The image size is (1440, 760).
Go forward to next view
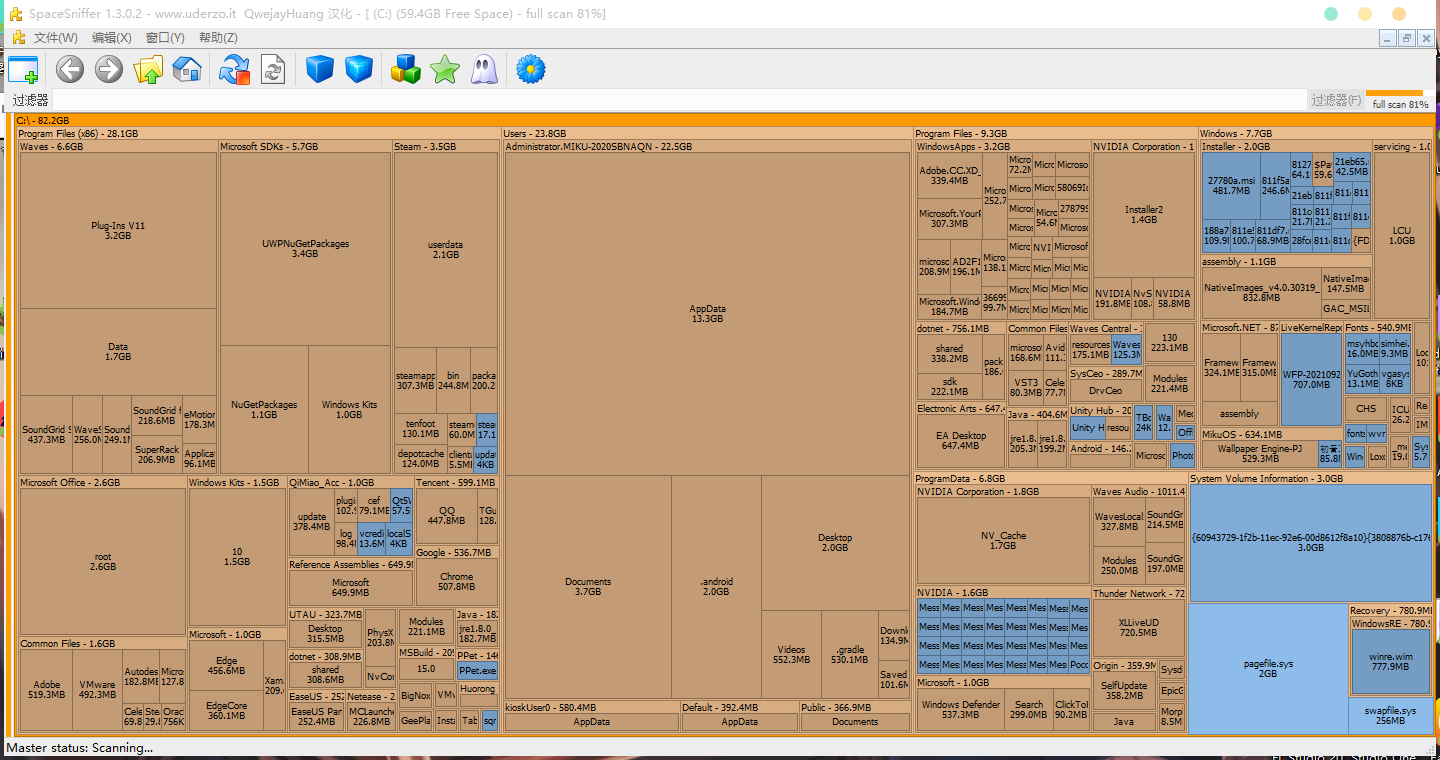108,69
